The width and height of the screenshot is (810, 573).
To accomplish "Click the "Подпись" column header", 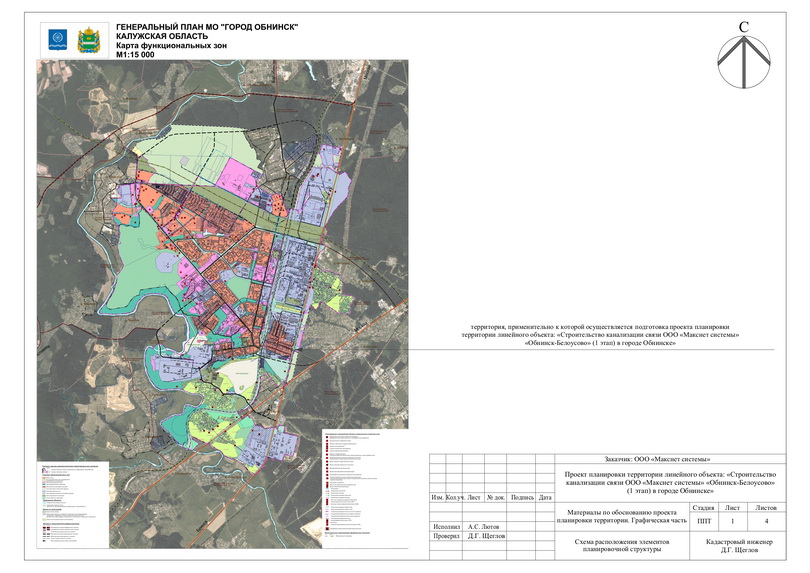I will [521, 497].
